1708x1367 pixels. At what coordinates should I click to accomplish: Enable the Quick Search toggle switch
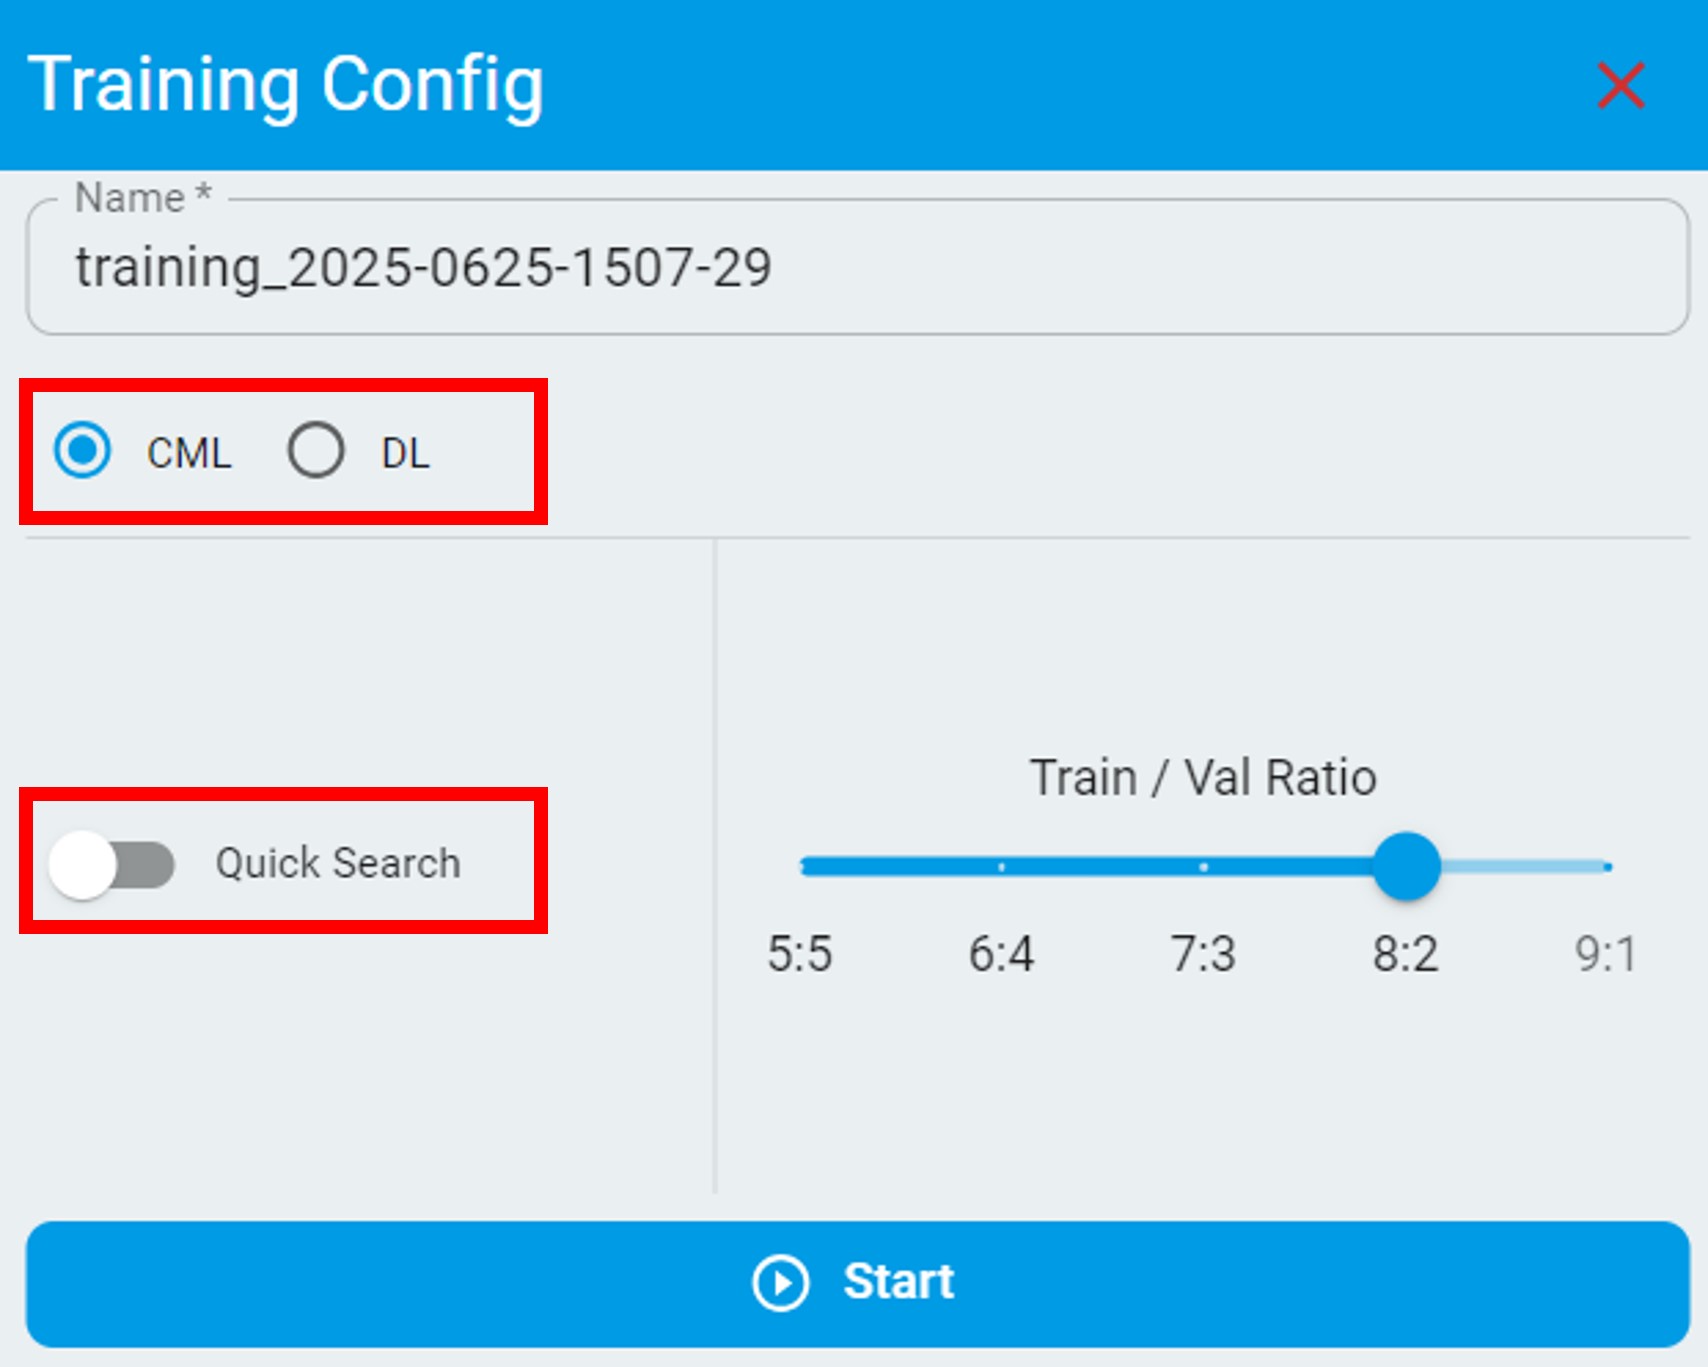112,864
